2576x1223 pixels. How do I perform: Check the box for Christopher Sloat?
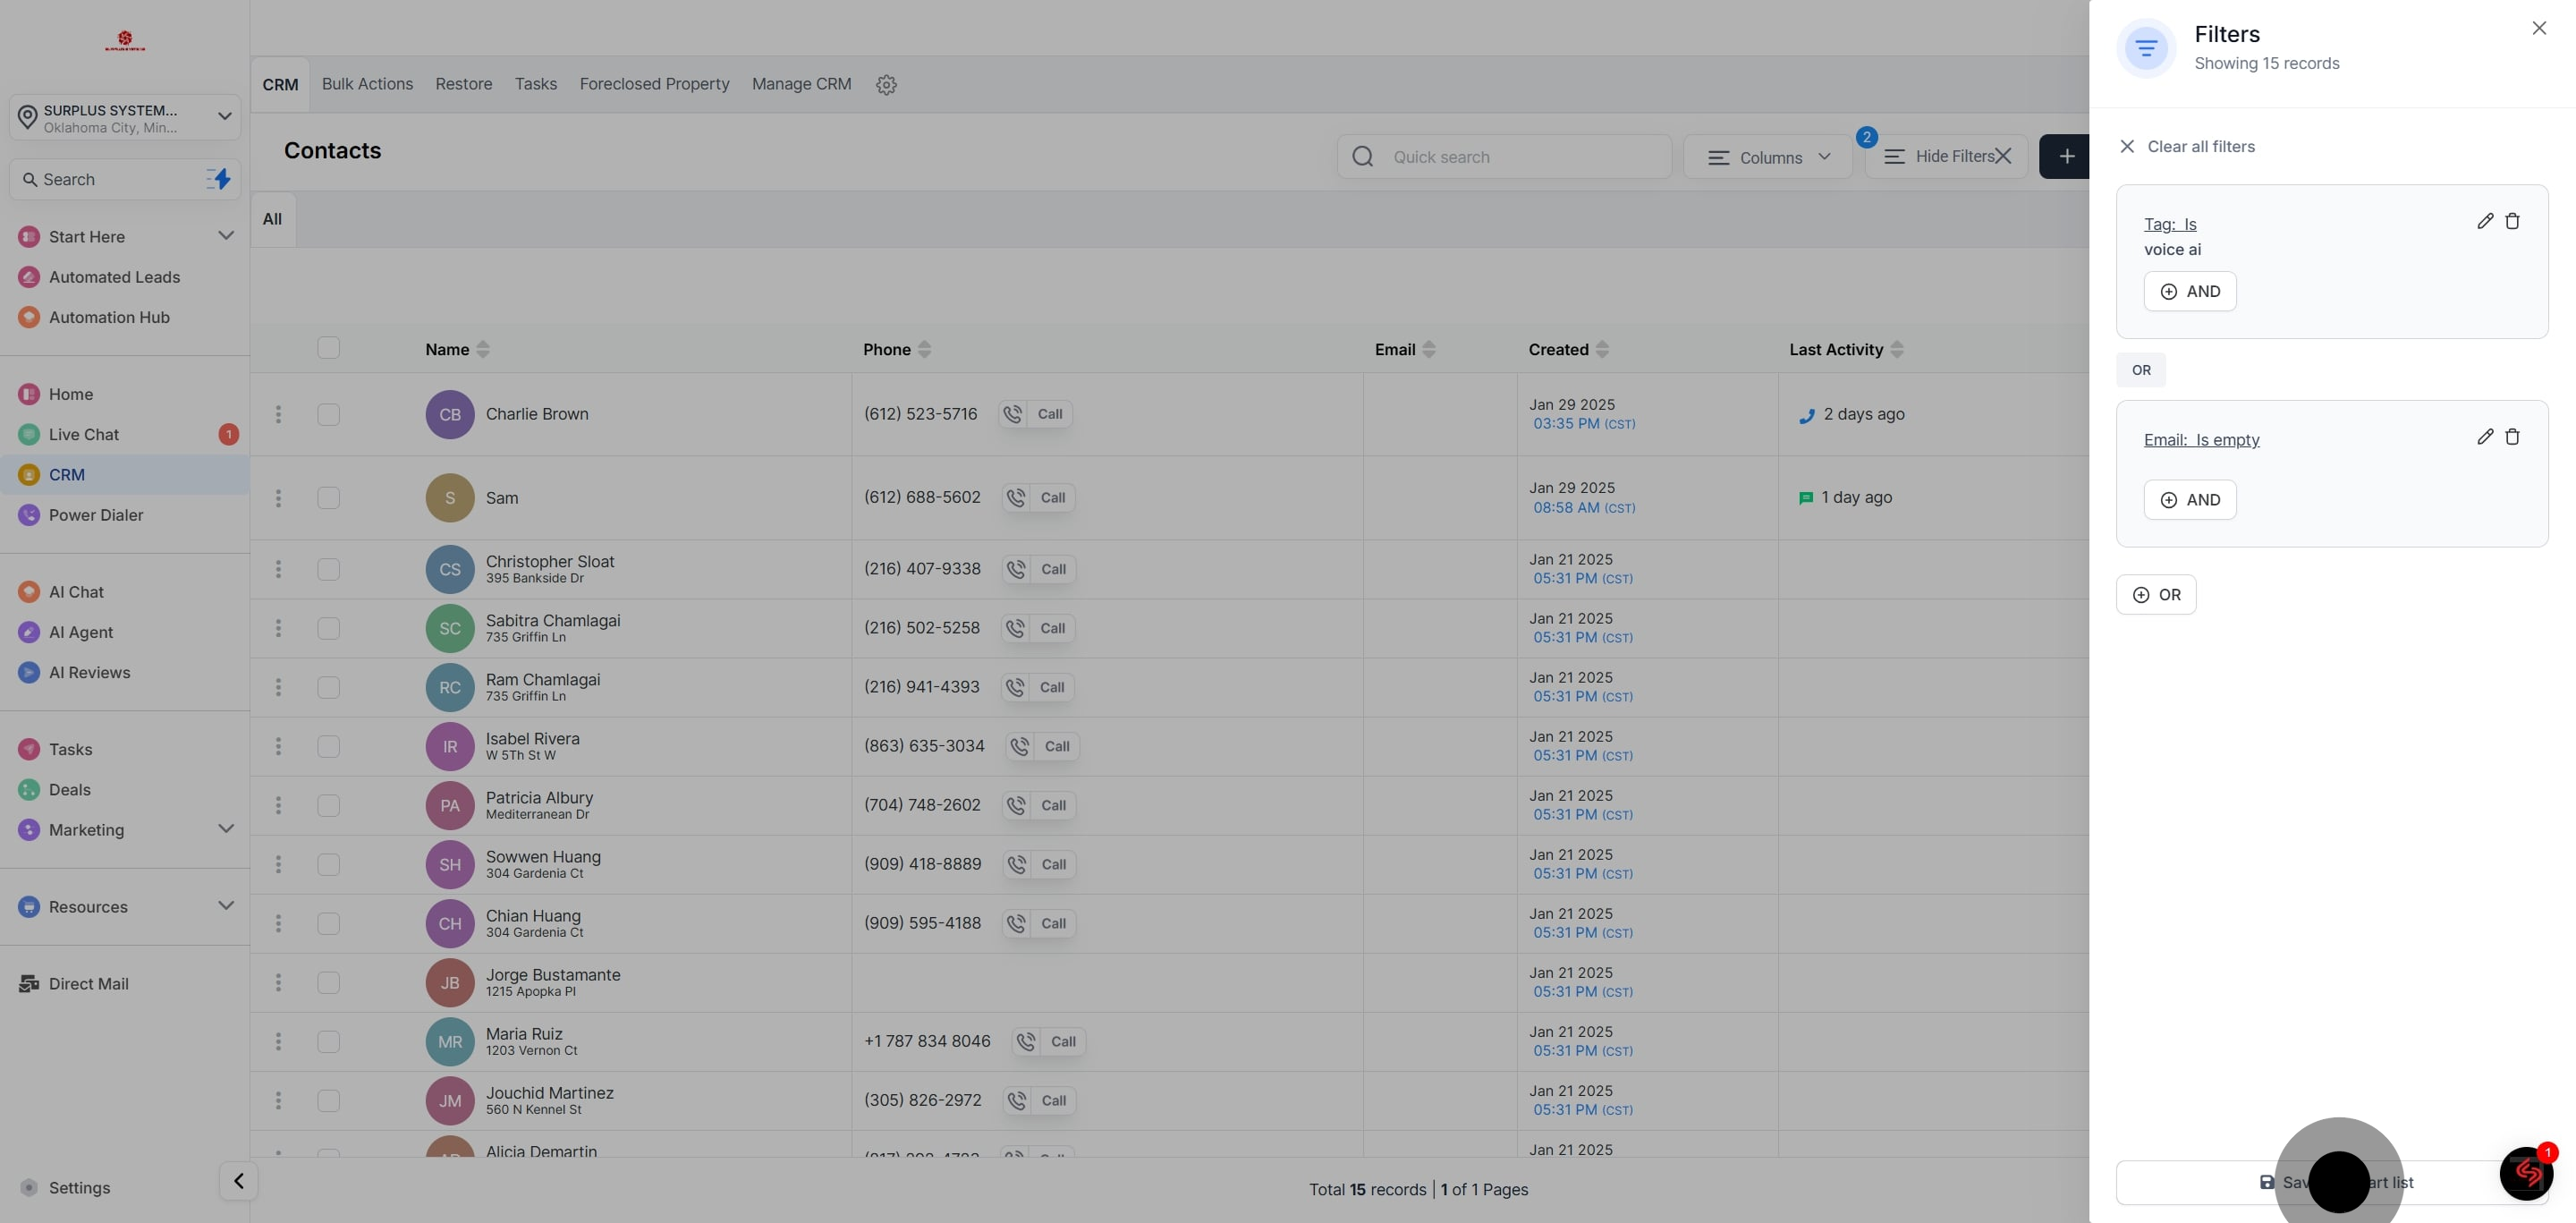click(x=328, y=569)
